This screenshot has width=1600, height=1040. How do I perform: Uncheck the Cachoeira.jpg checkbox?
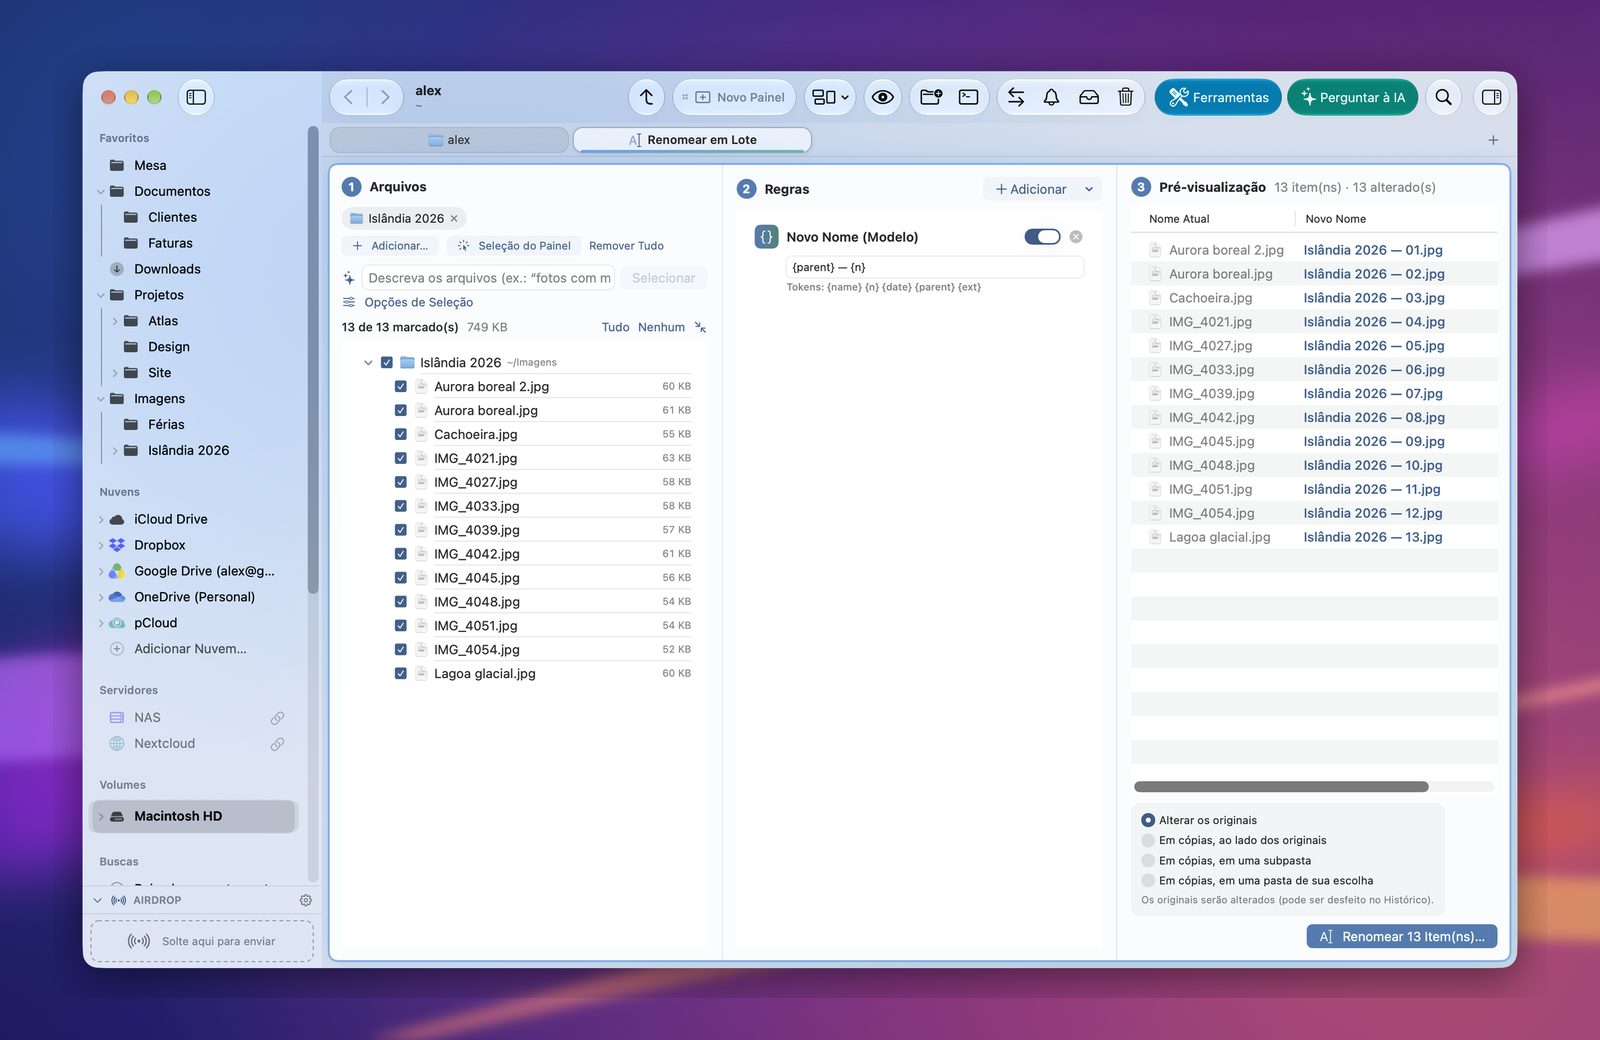coord(400,434)
